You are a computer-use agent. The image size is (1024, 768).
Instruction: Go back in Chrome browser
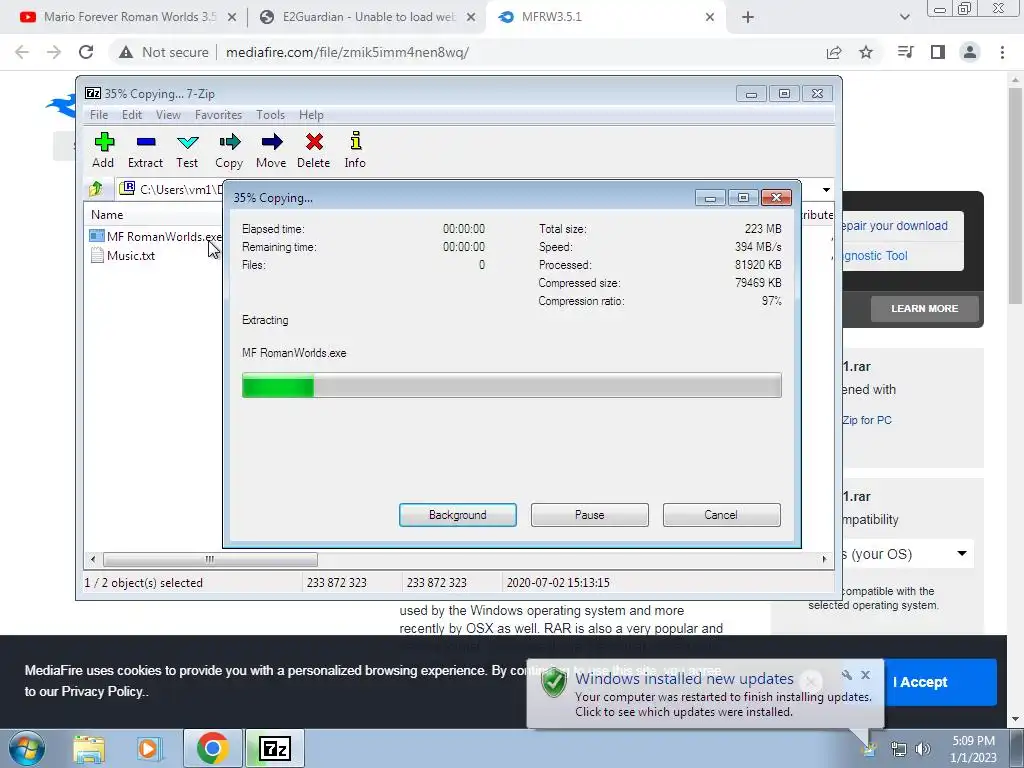22,52
